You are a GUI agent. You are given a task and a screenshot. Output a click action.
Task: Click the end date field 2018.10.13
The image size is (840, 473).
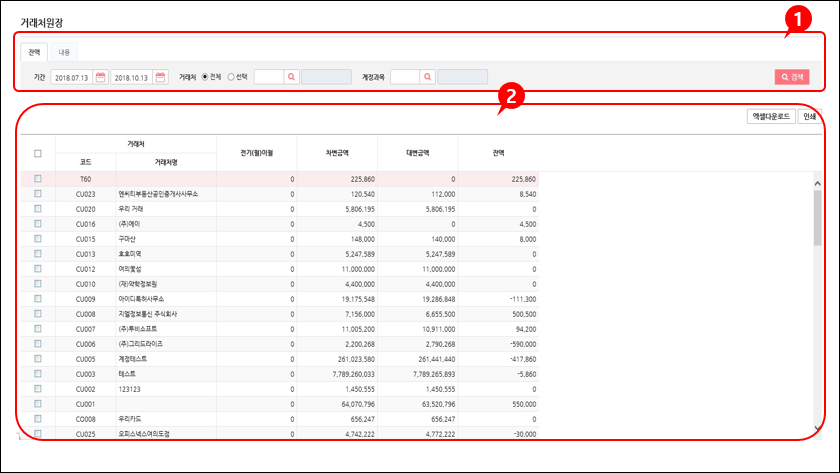(x=131, y=77)
